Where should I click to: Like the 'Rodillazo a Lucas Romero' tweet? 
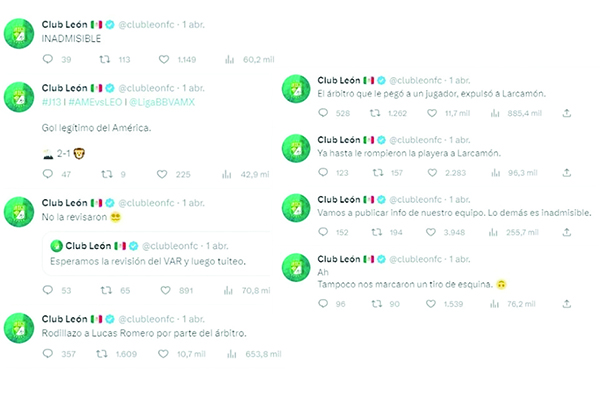pos(163,354)
